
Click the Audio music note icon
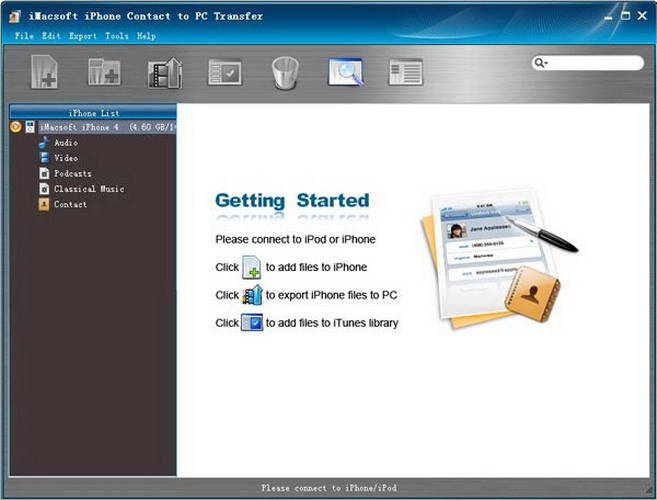[44, 142]
